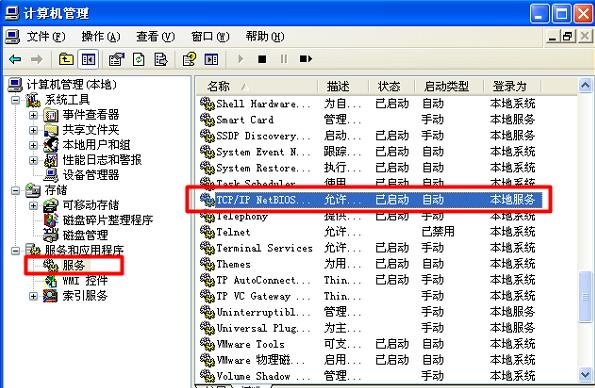Sort by the 描述 column header

pos(343,87)
